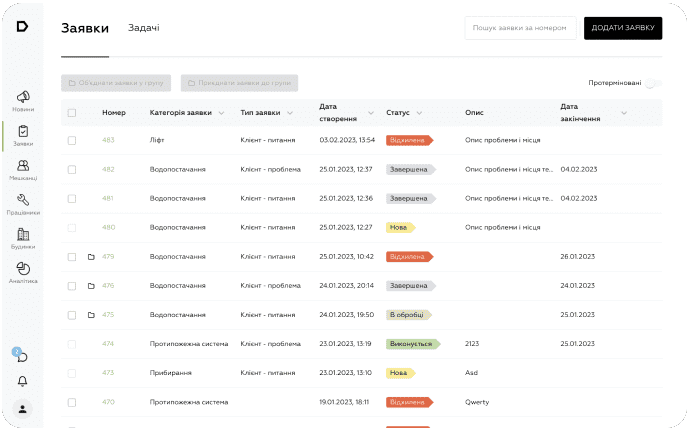691x430 pixels.
Task: Expand Статус column filter arrow
Action: [419, 113]
